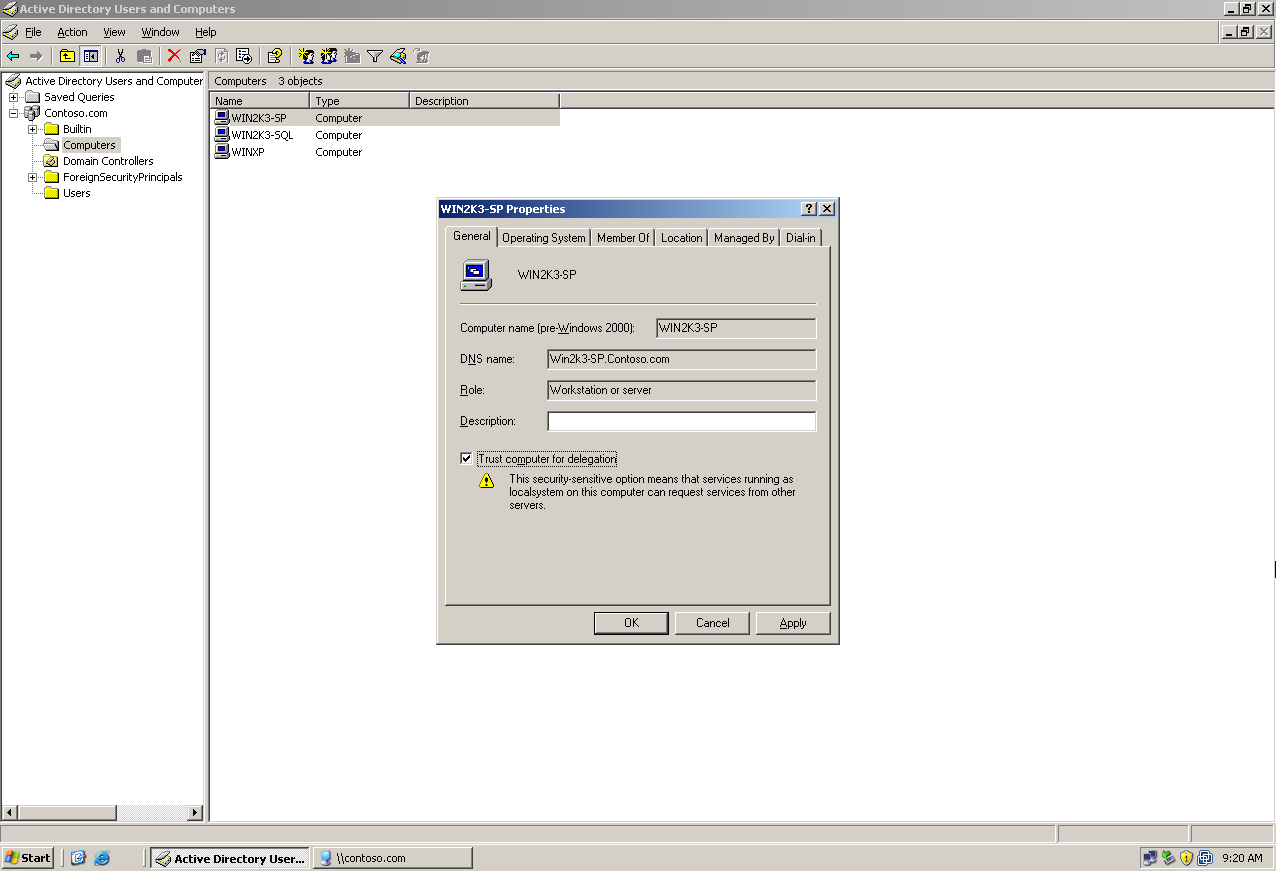Click the red Delete X icon

[x=174, y=56]
